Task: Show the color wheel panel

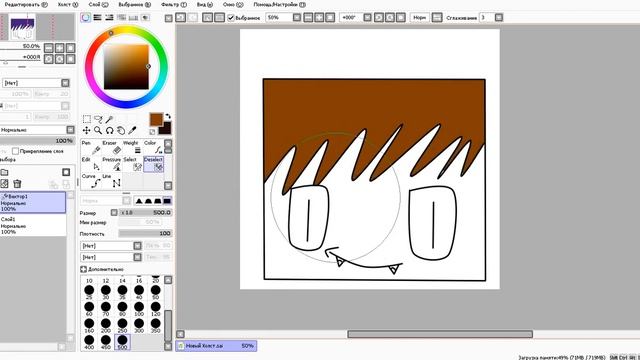Action: tap(86, 18)
